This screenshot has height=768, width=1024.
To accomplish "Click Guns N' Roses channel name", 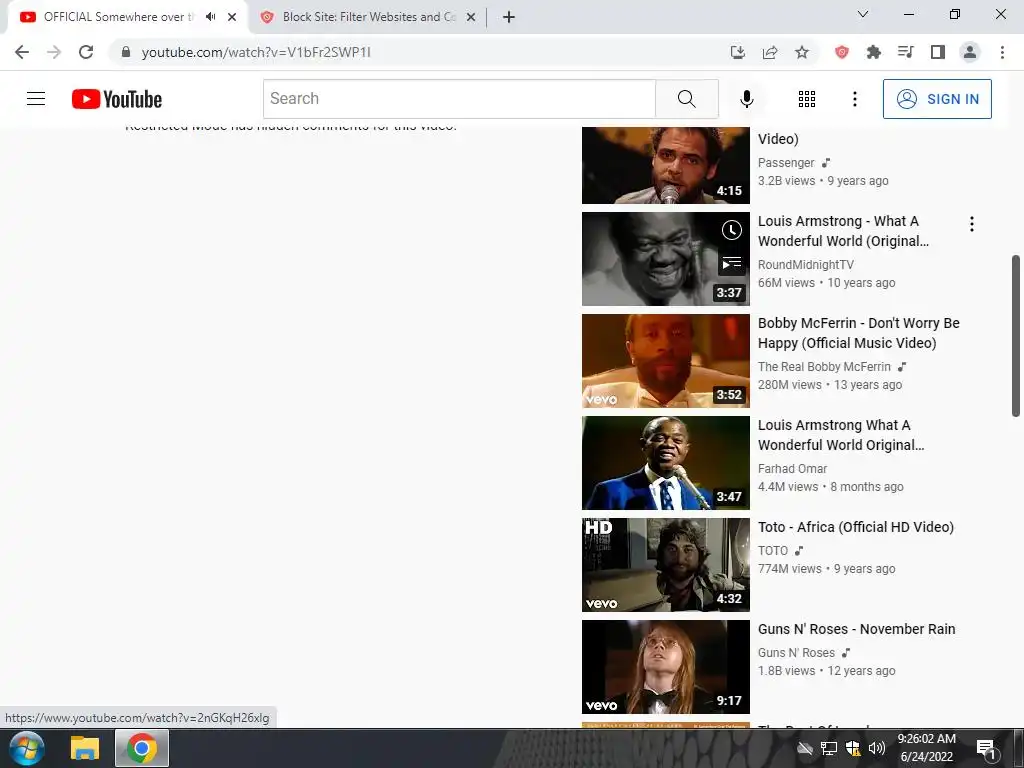I will click(796, 652).
